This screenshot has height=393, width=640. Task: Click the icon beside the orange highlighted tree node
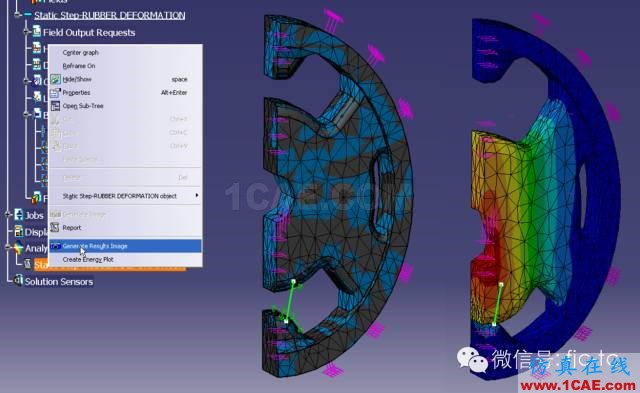click(28, 264)
